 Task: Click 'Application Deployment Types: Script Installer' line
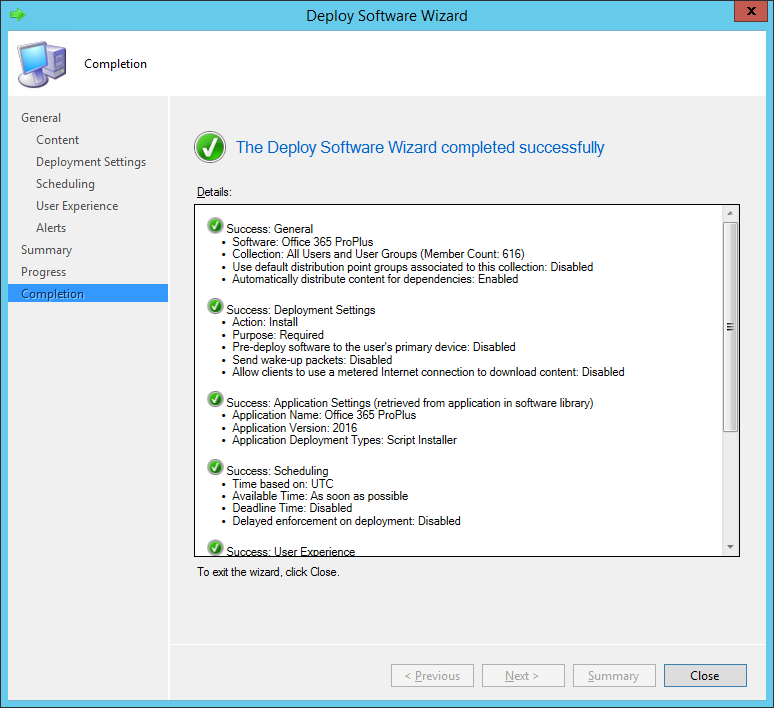click(x=345, y=440)
